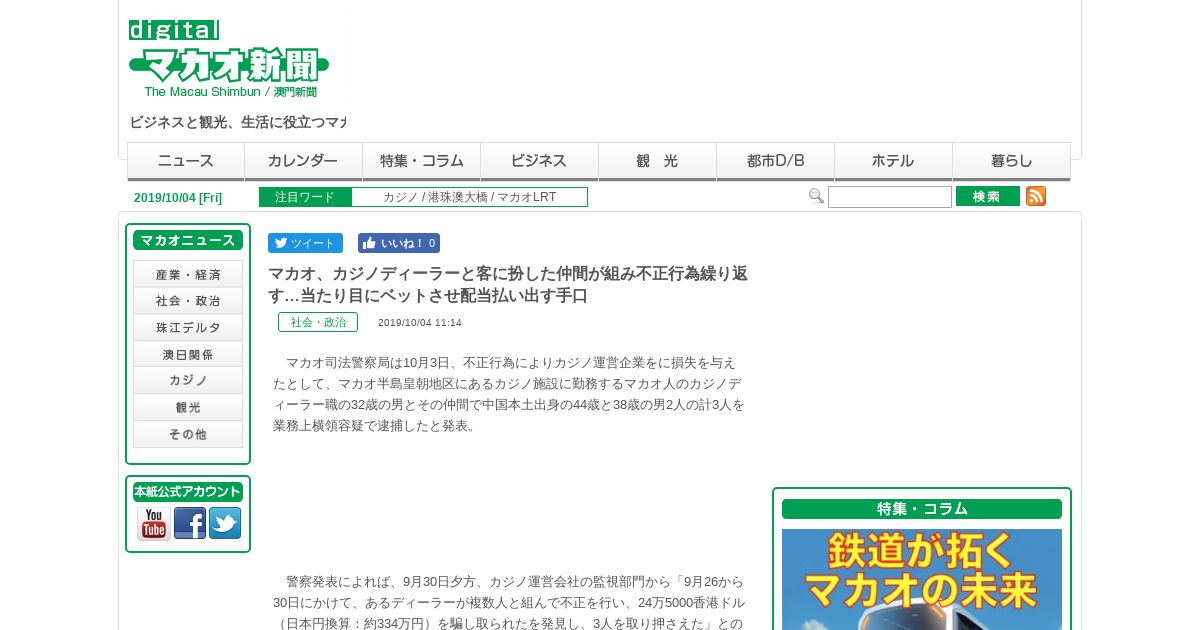The height and width of the screenshot is (630, 1200).
Task: Like the article with いいね！ button
Action: click(x=399, y=243)
